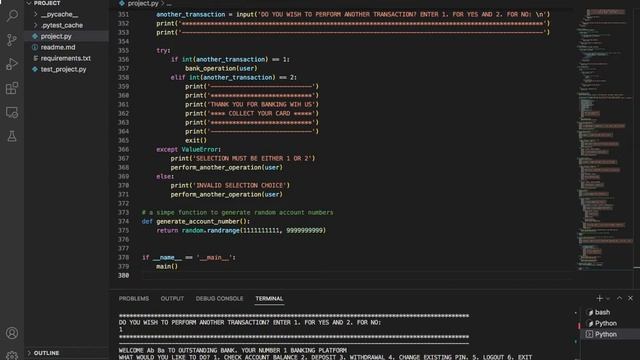The image size is (640, 360).
Task: Open the Testing flask view
Action: tap(12, 136)
